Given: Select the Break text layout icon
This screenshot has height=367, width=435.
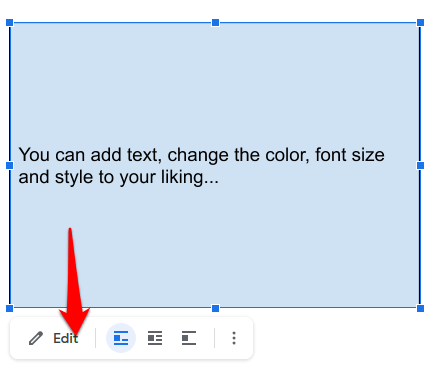Looking at the screenshot, I should [189, 338].
